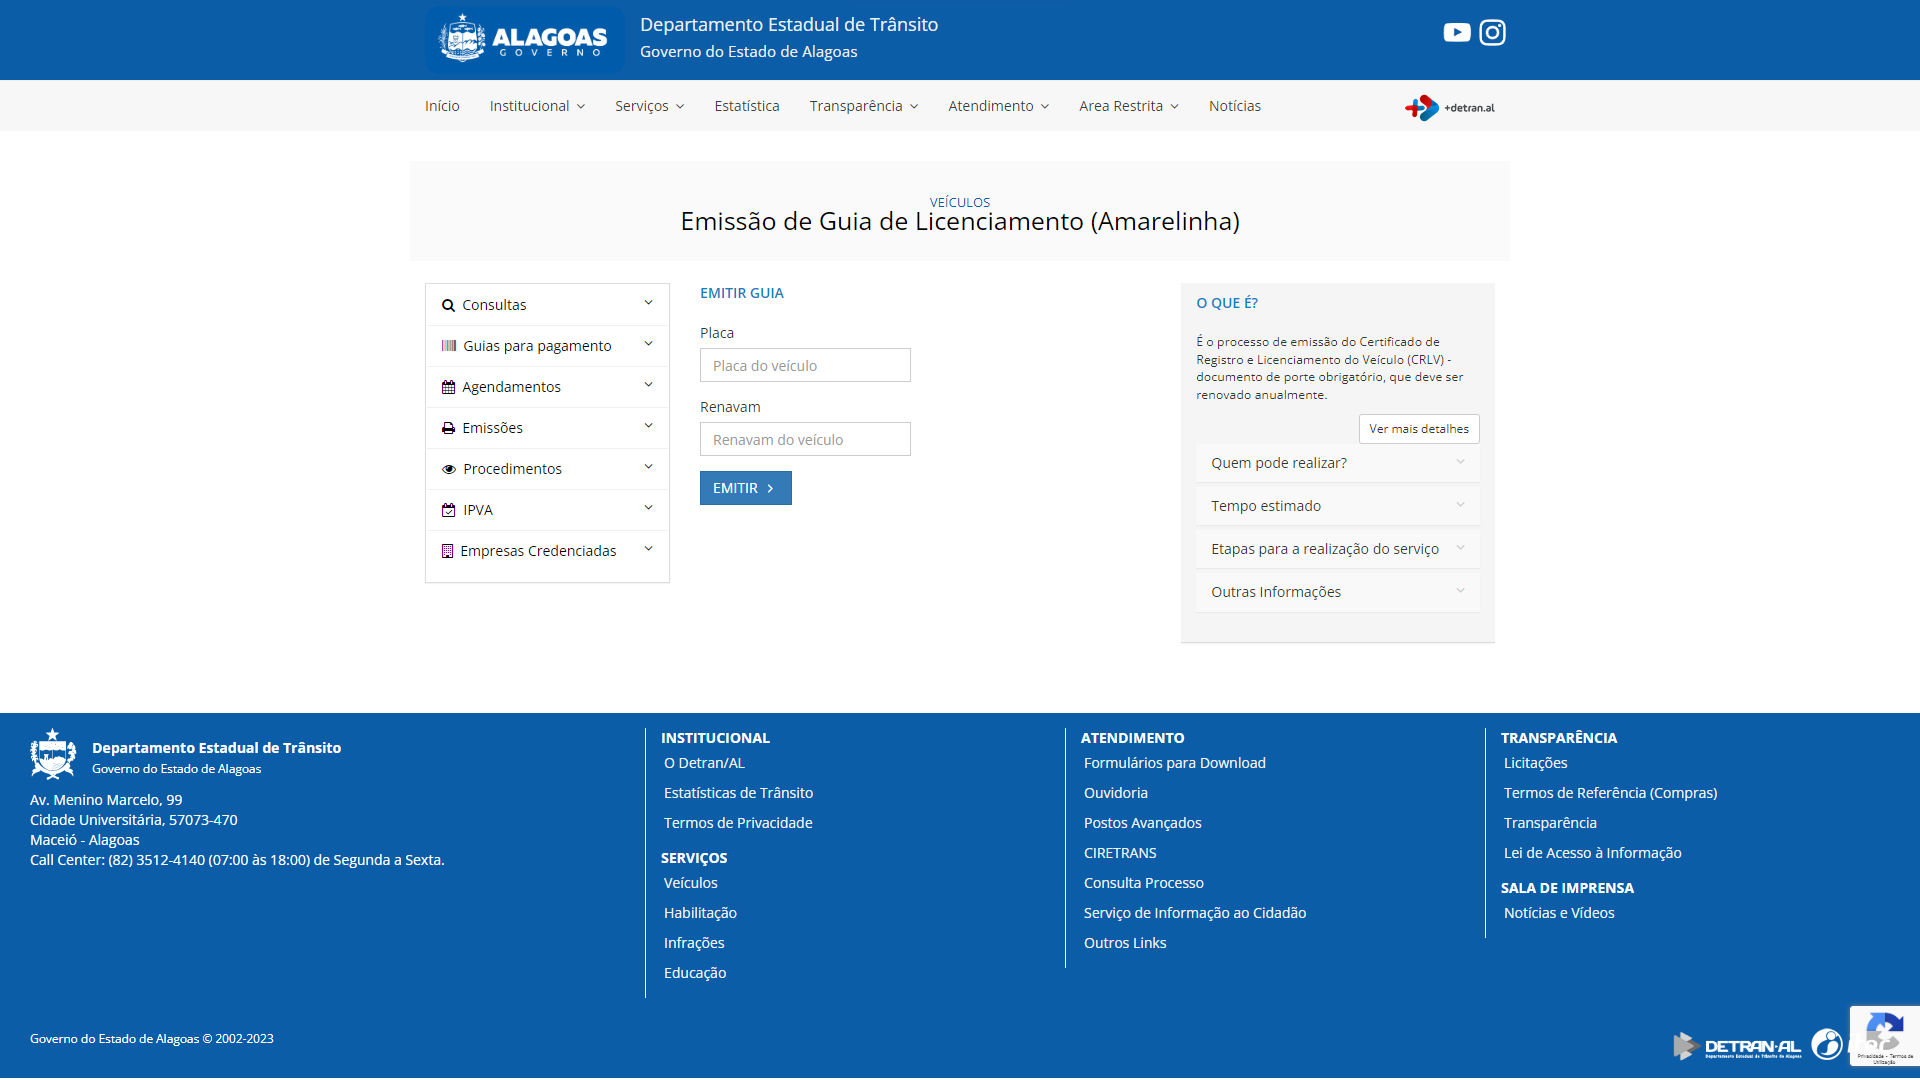The height and width of the screenshot is (1080, 1920).
Task: Click the +detran.al logo
Action: pyautogui.click(x=1450, y=107)
